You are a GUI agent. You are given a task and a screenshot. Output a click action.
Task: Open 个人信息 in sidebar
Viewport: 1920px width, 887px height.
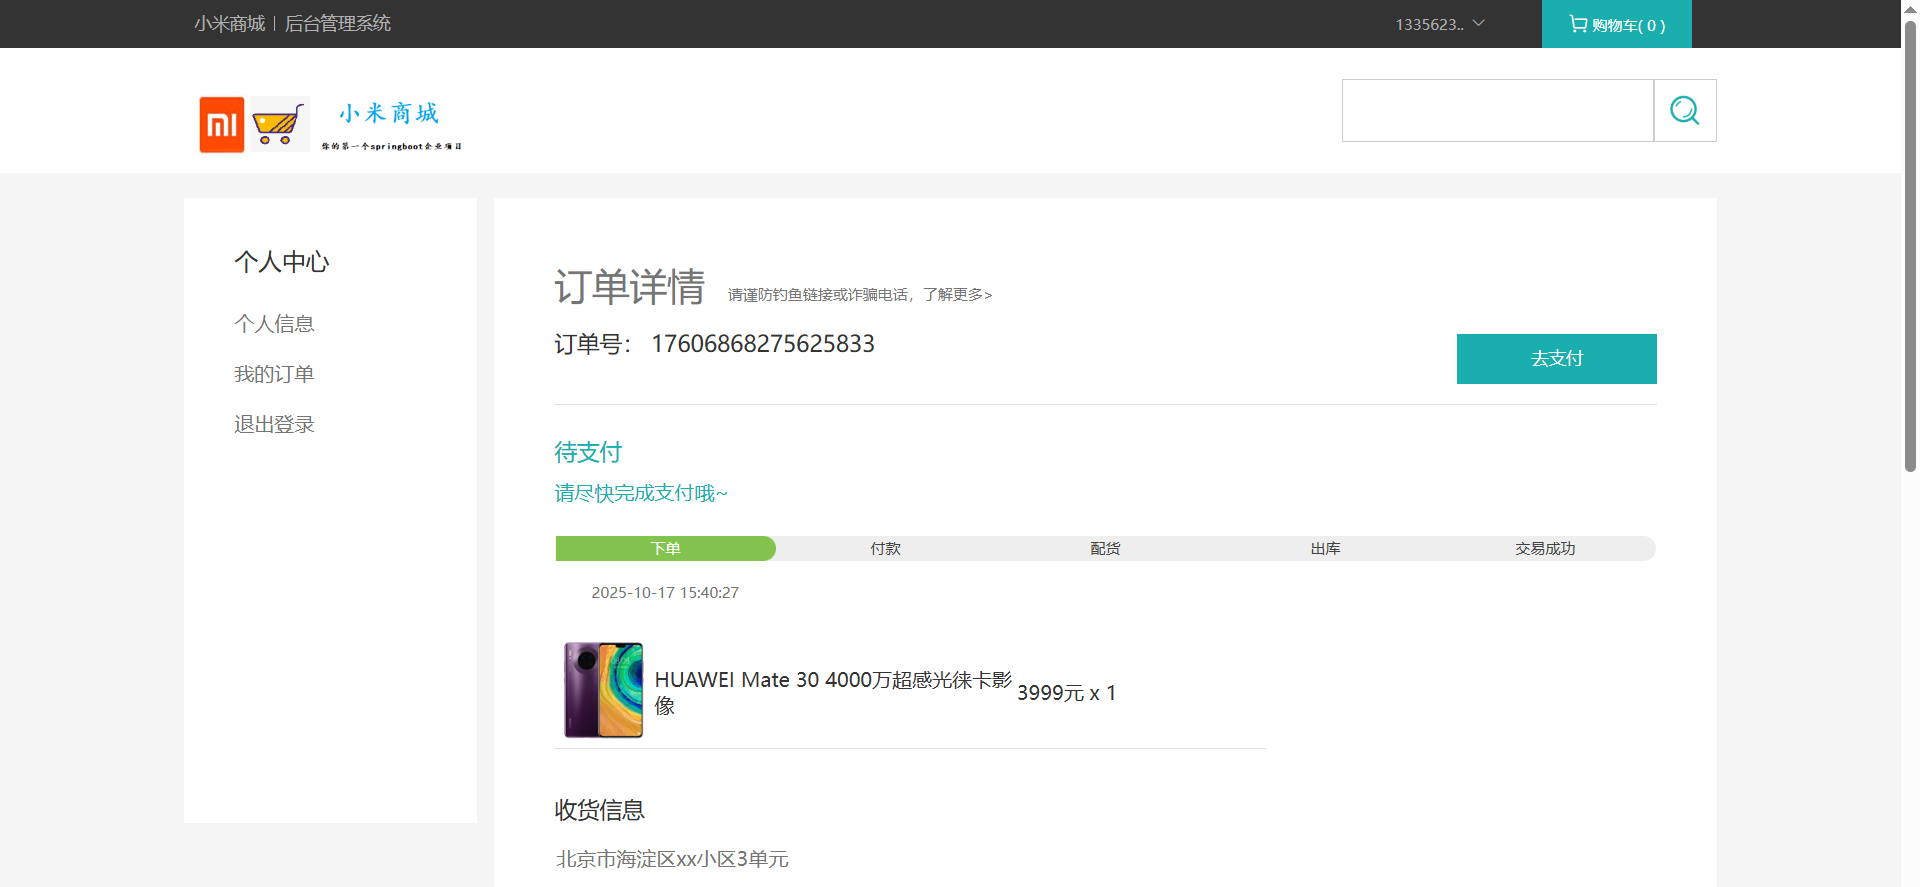274,323
